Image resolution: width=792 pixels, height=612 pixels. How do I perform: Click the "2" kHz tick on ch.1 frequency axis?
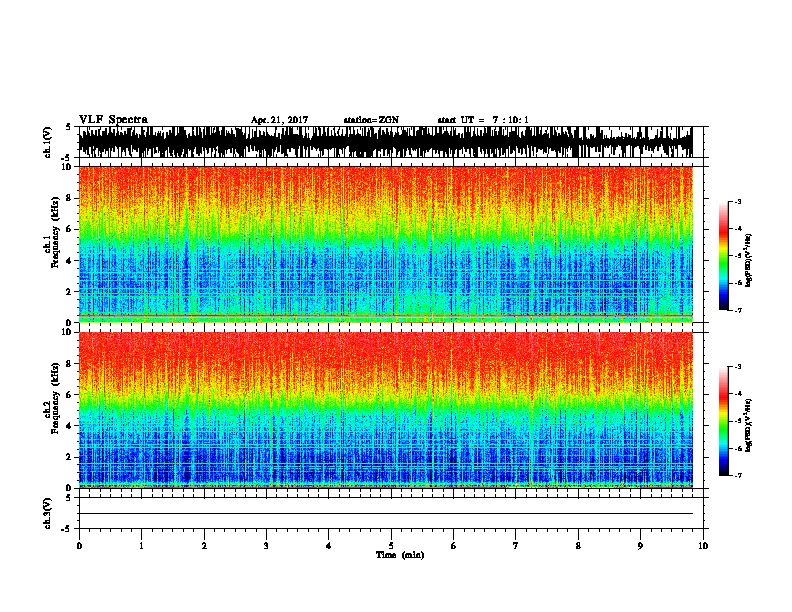(69, 291)
